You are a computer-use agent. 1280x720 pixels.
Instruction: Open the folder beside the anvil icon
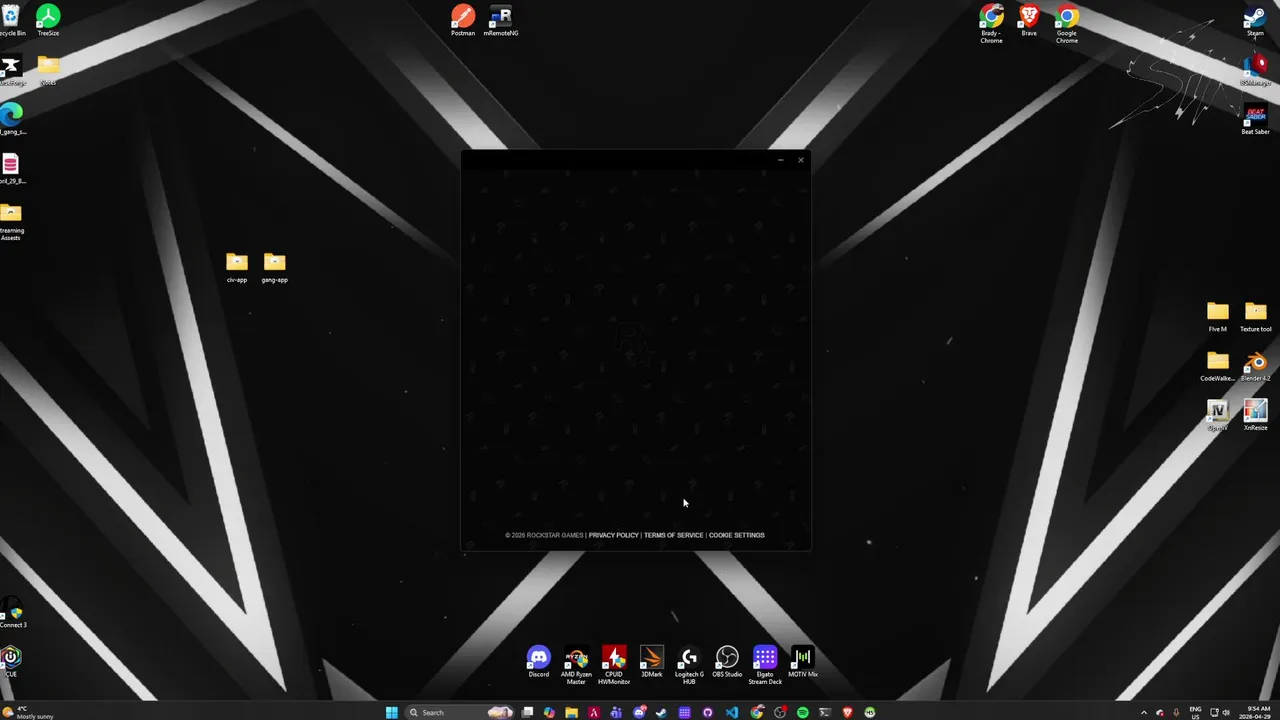coord(48,70)
